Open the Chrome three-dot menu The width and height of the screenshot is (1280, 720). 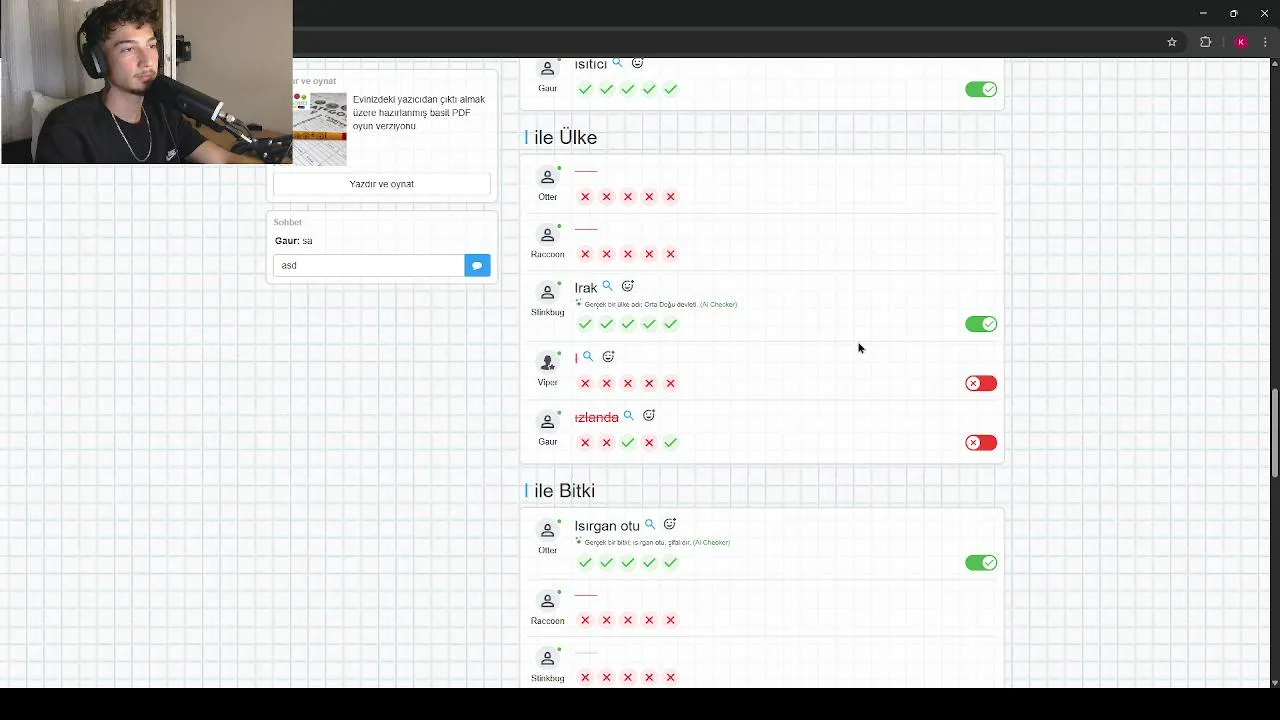pos(1265,42)
